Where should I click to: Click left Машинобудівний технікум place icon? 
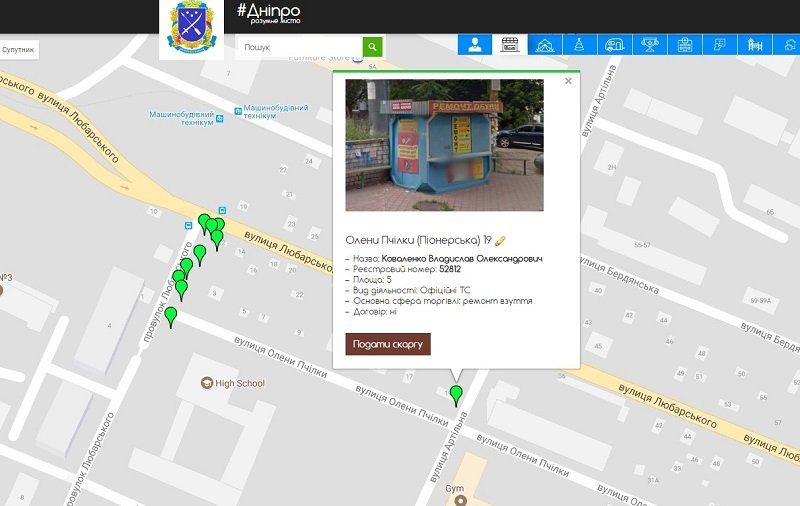click(x=219, y=118)
